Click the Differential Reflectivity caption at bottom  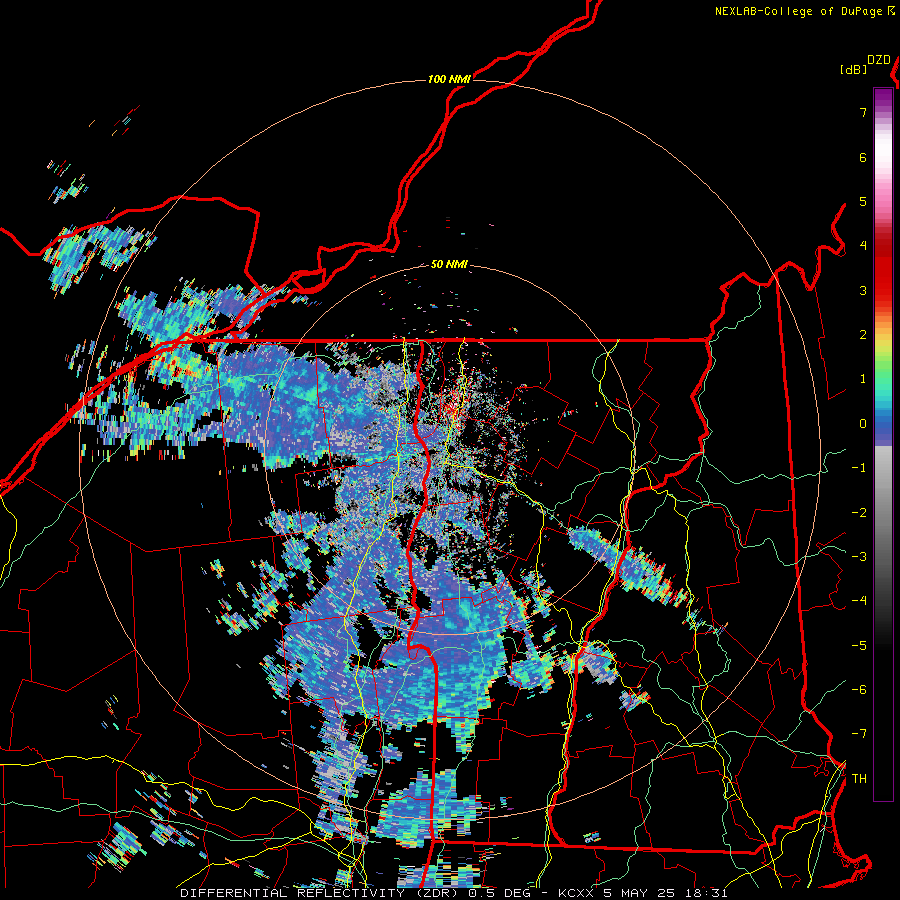(454, 893)
